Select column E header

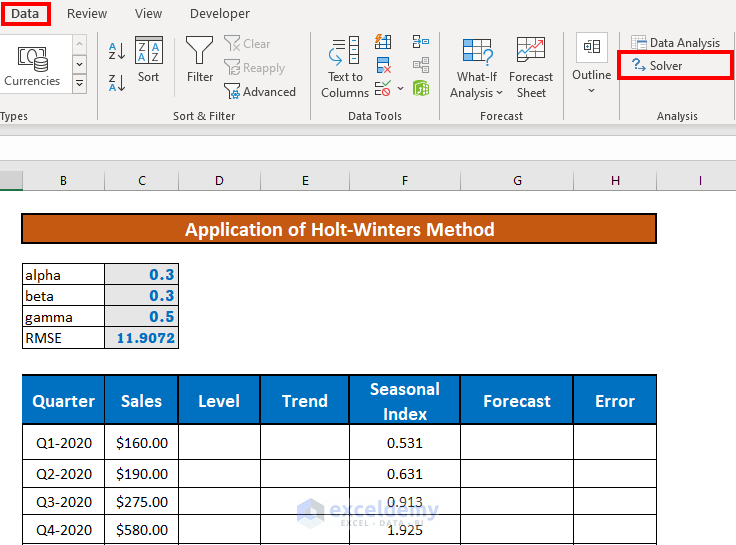click(x=305, y=181)
